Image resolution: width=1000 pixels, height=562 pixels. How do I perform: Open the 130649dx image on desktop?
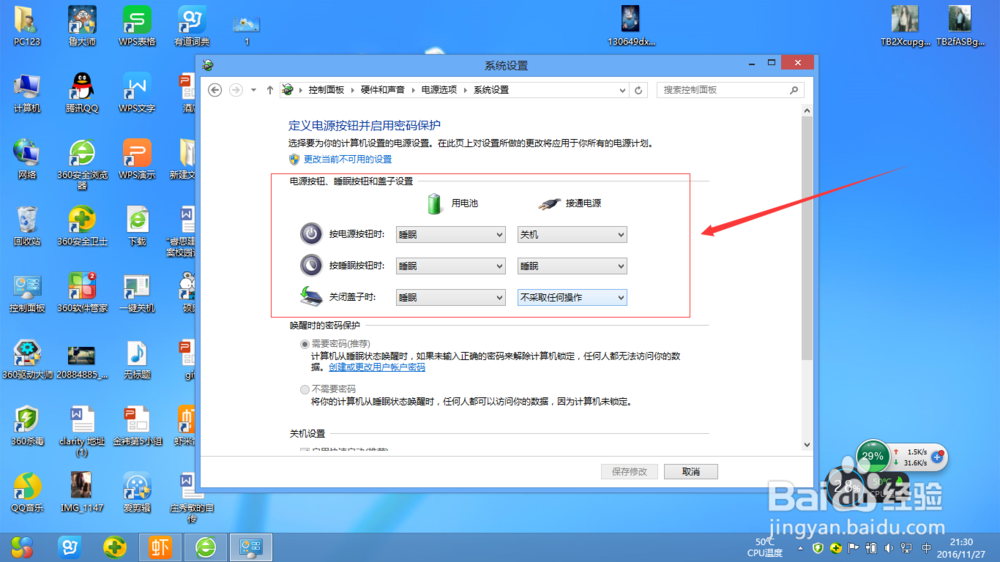tap(631, 26)
